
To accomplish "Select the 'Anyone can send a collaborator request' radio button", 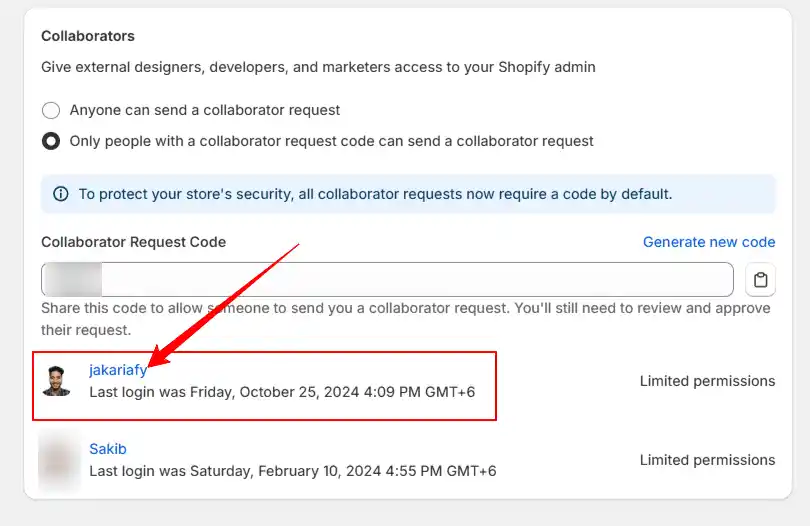I will 51,110.
